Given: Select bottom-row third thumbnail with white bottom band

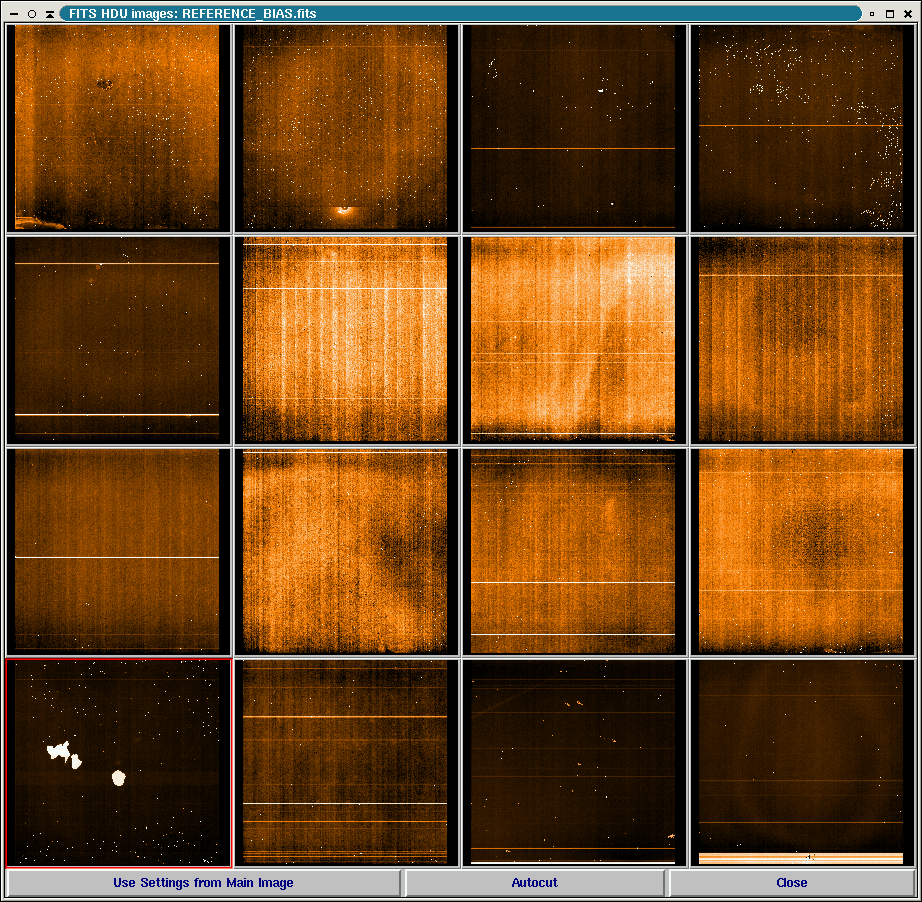Looking at the screenshot, I should click(x=573, y=762).
